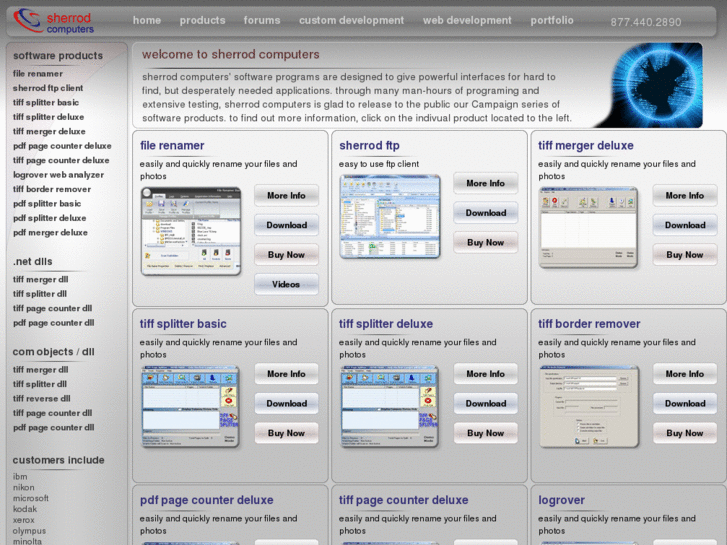Click Buy Now for tiff splitter basic
This screenshot has height=545, width=727.
(286, 433)
